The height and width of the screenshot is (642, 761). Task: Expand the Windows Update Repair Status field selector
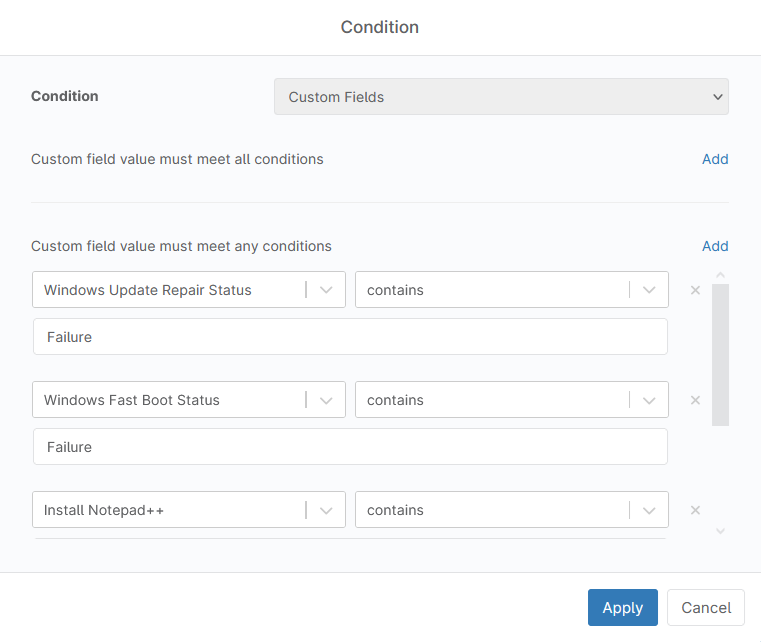(326, 290)
